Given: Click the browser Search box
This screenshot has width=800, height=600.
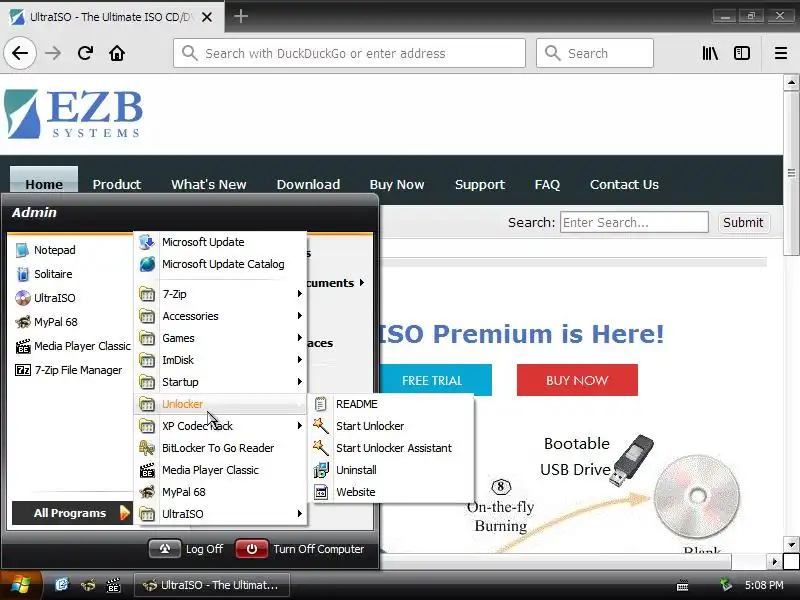Looking at the screenshot, I should click(594, 53).
